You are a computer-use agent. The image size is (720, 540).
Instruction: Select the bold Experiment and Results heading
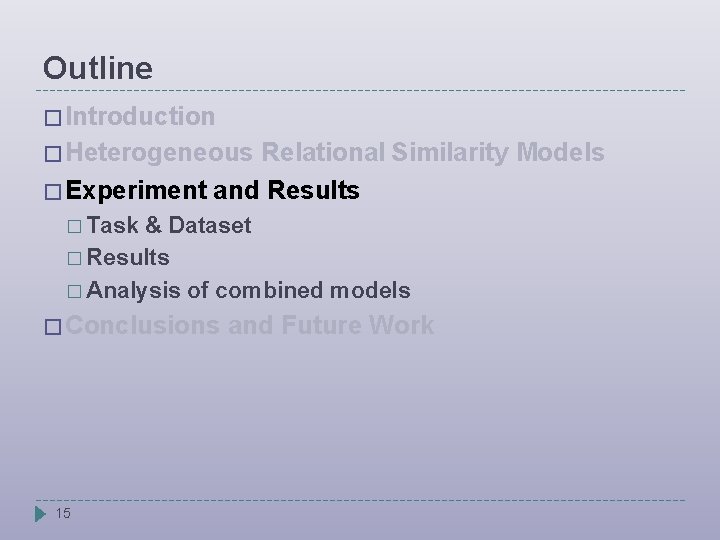[x=214, y=189]
